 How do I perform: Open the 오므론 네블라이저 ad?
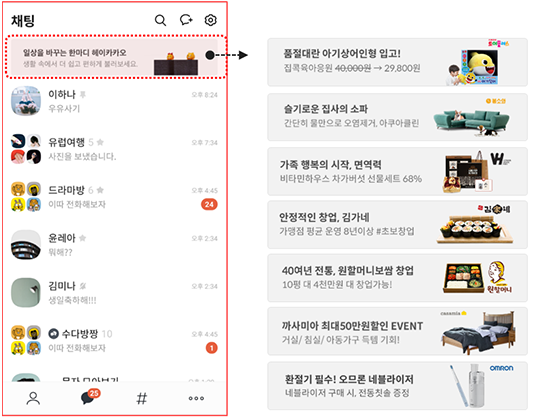(x=397, y=385)
